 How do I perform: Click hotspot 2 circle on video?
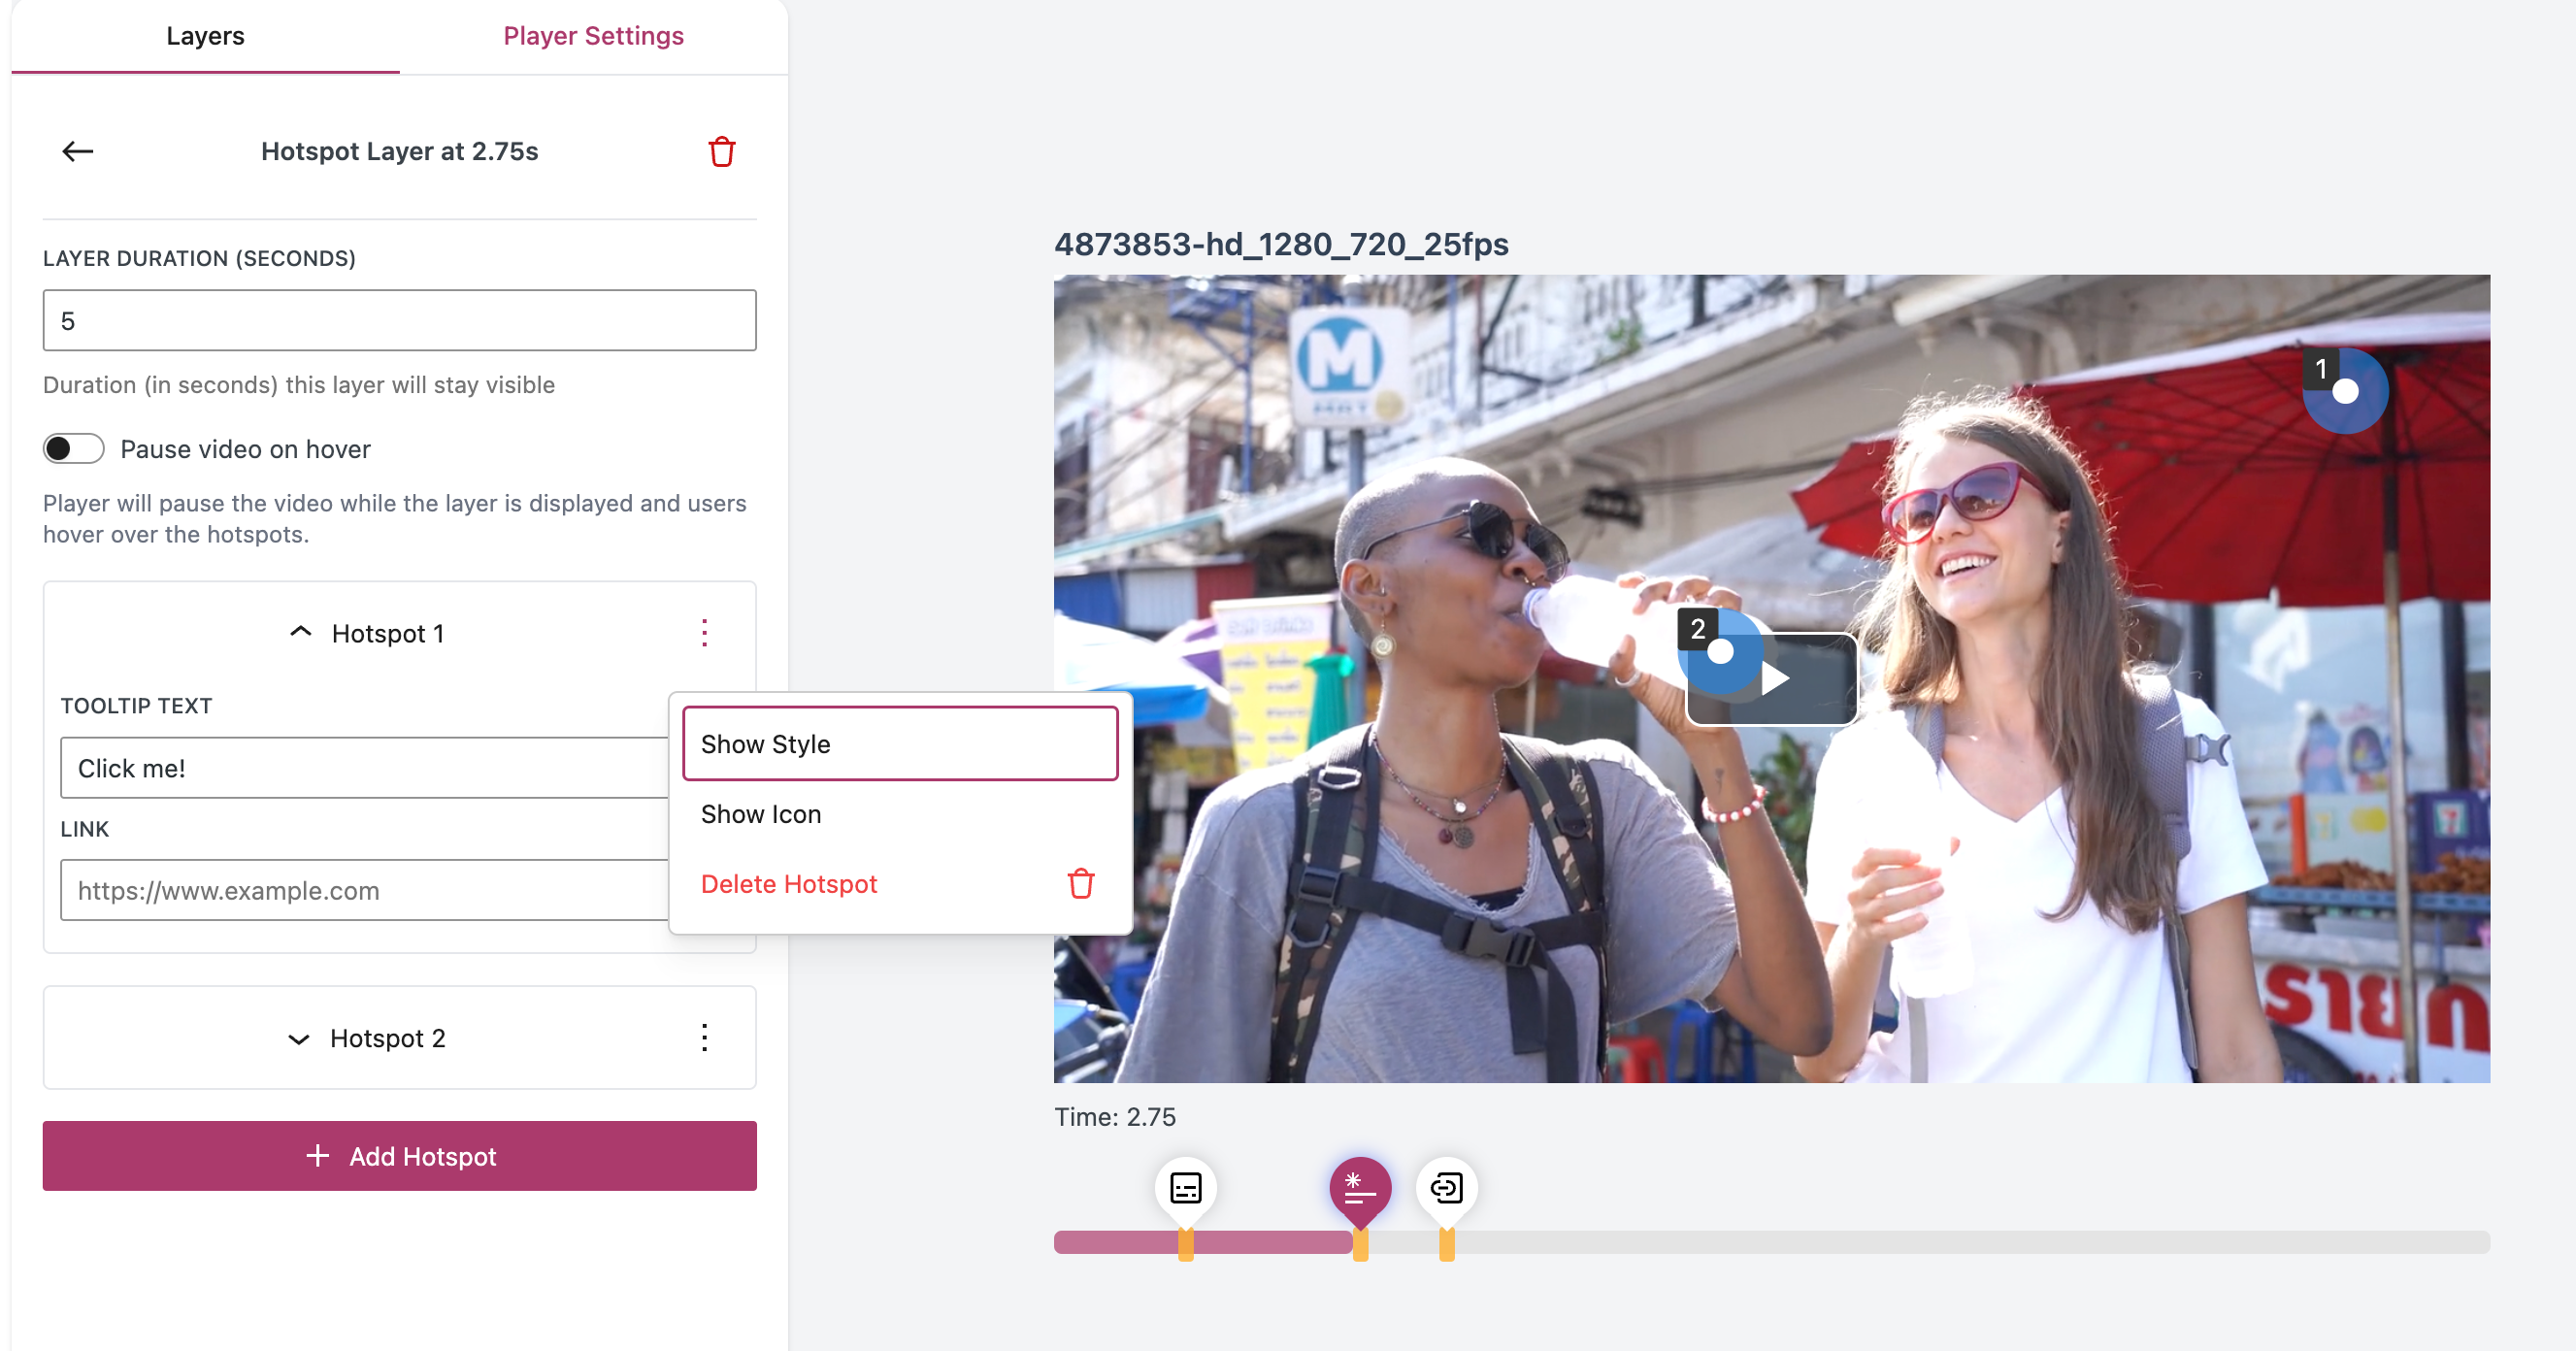[1720, 652]
